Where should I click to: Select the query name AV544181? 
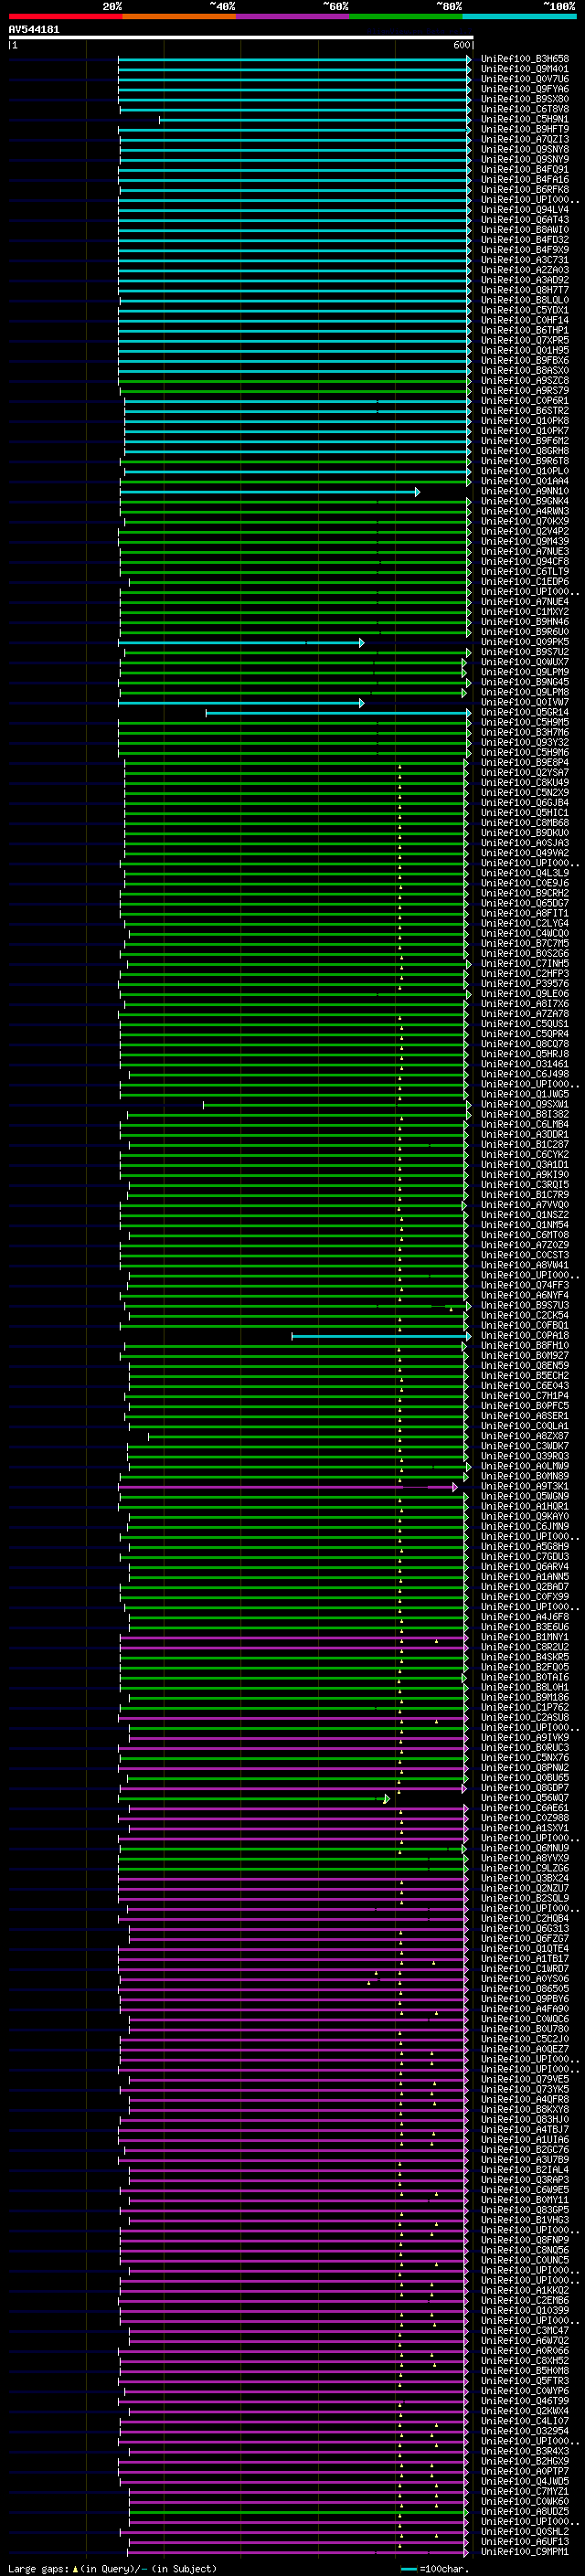34,30
